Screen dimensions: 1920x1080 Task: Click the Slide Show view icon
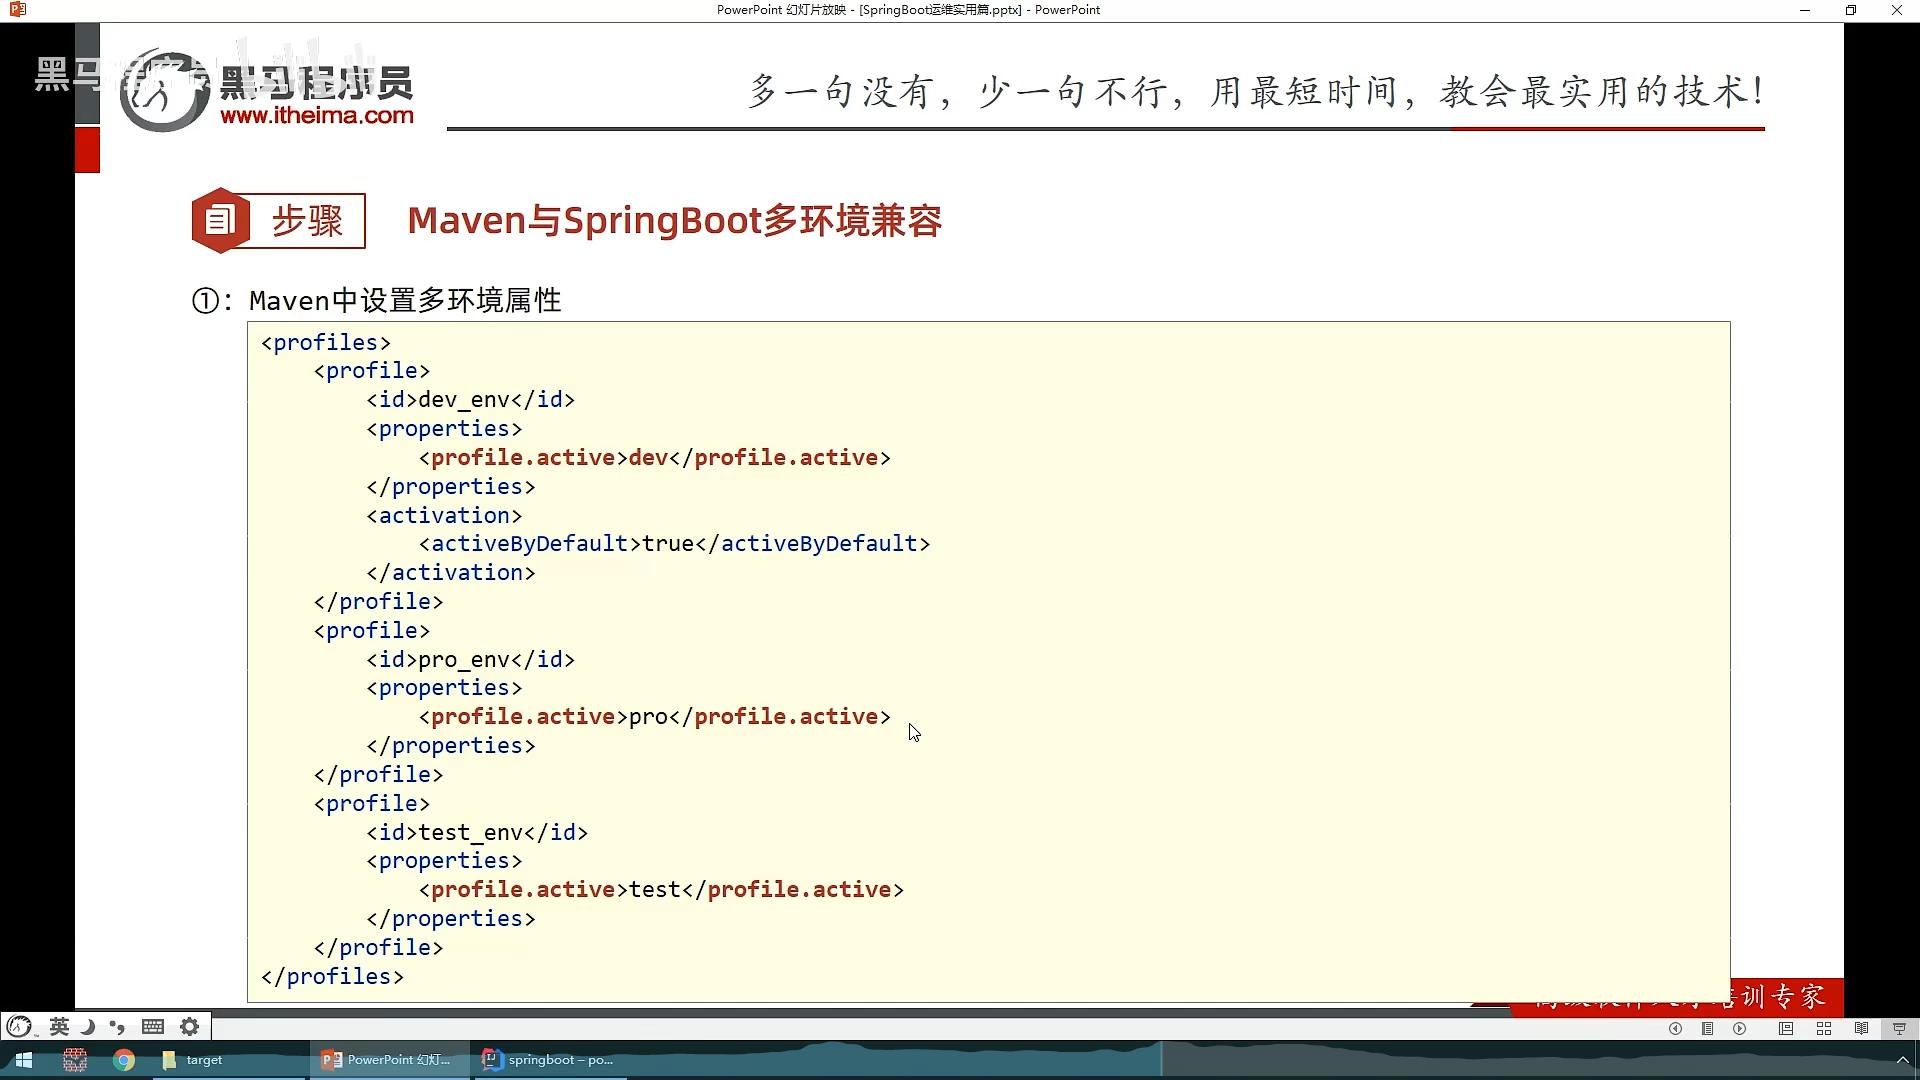pyautogui.click(x=1899, y=1029)
